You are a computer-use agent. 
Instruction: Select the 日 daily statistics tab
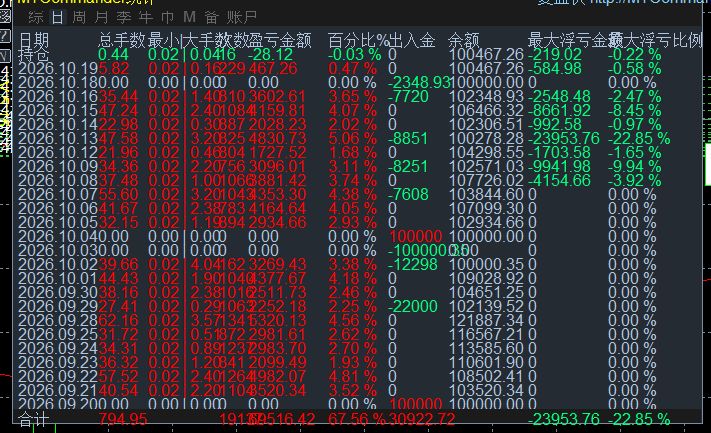click(58, 18)
